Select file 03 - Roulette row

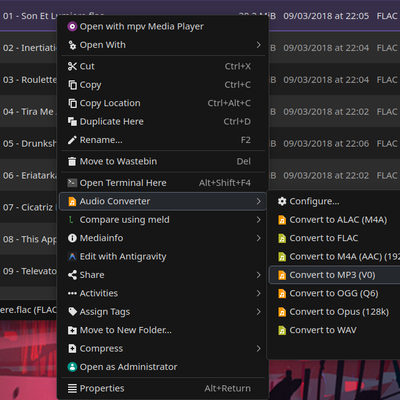tap(29, 80)
